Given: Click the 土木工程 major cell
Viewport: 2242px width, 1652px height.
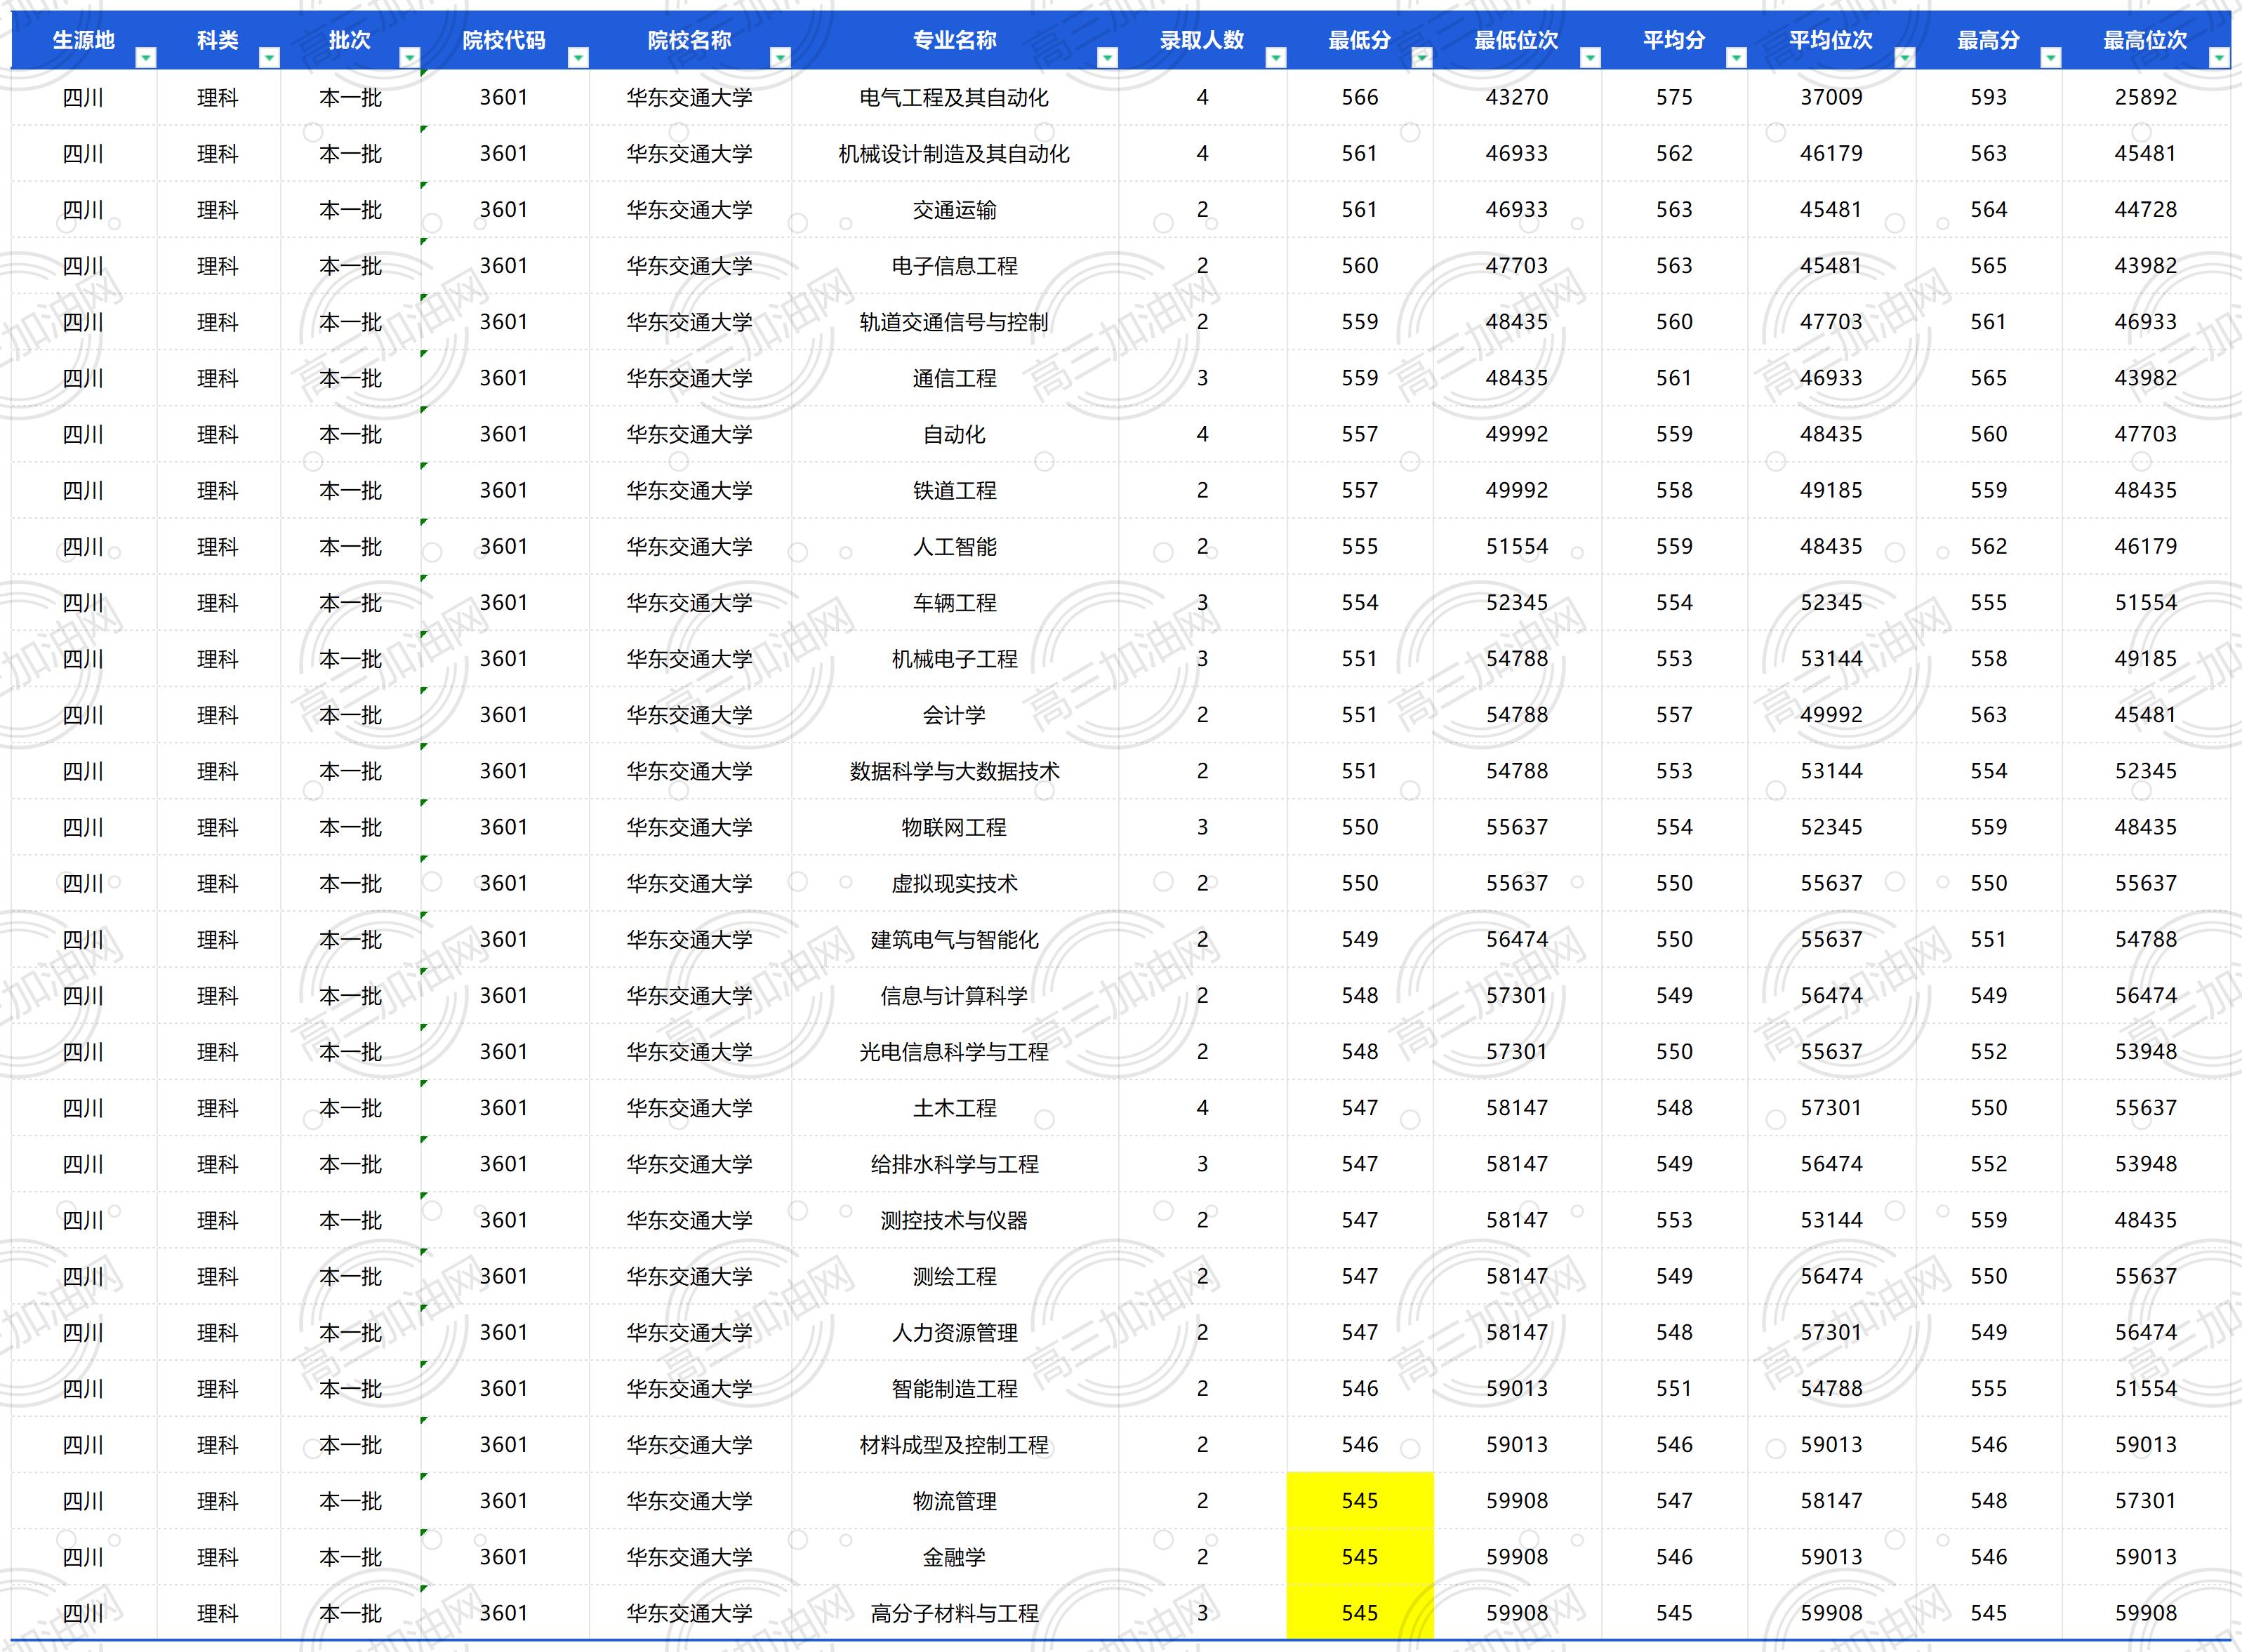Looking at the screenshot, I should point(955,1108).
